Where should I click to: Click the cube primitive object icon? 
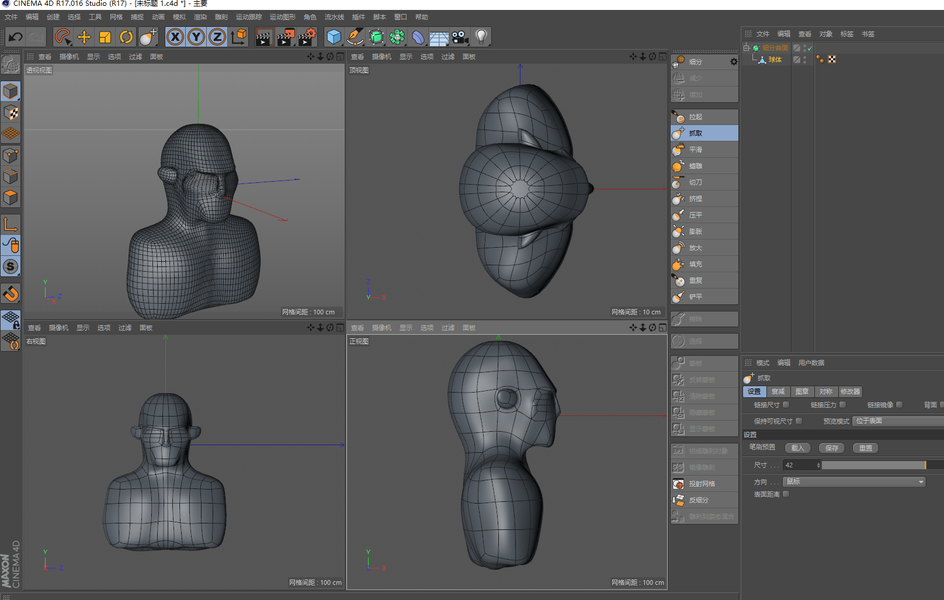pos(334,37)
